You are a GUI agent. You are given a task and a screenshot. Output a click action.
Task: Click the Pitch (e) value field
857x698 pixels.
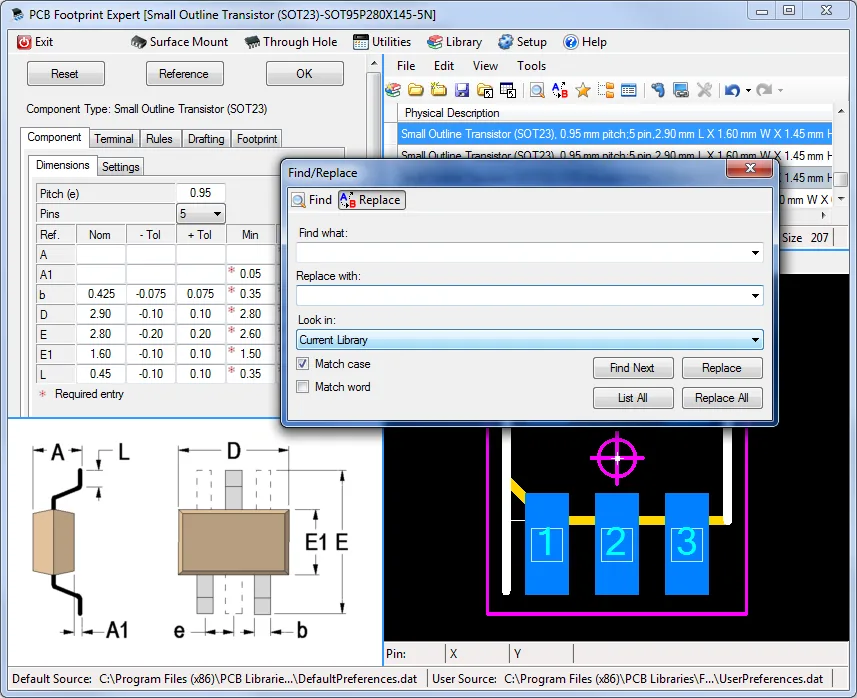[x=201, y=193]
